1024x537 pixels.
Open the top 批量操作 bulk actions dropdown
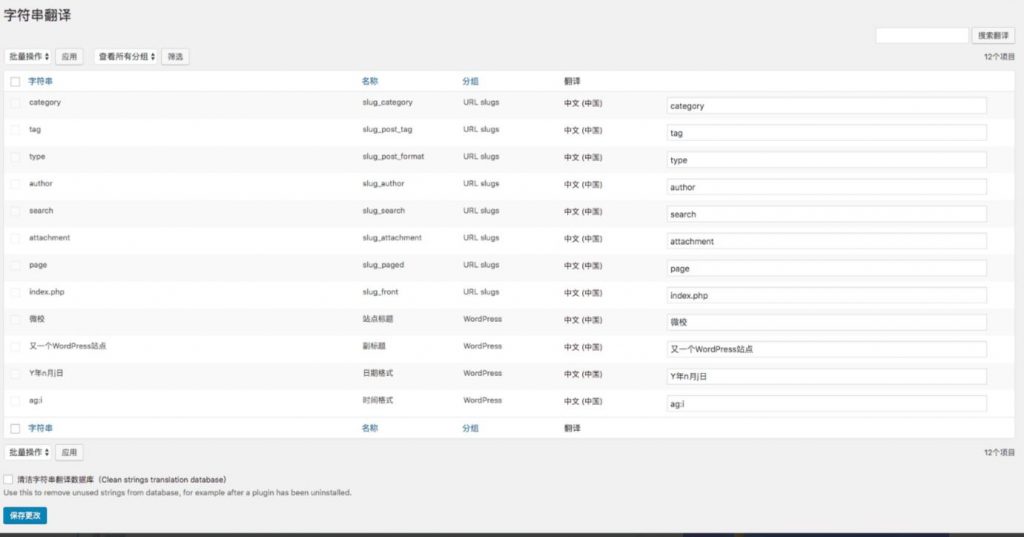(28, 57)
